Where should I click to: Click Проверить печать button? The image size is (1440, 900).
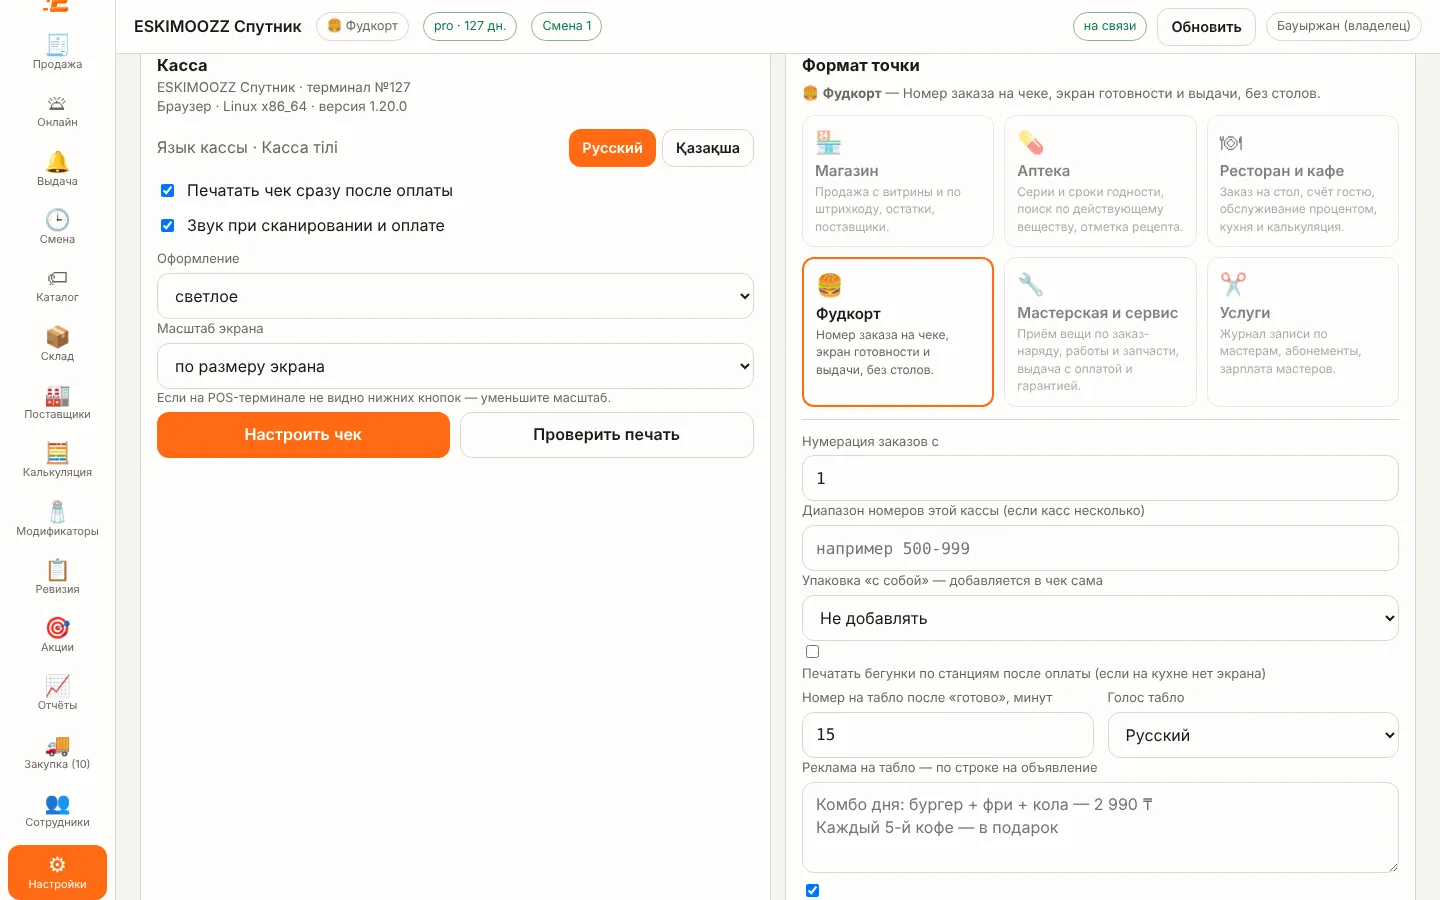pyautogui.click(x=607, y=435)
